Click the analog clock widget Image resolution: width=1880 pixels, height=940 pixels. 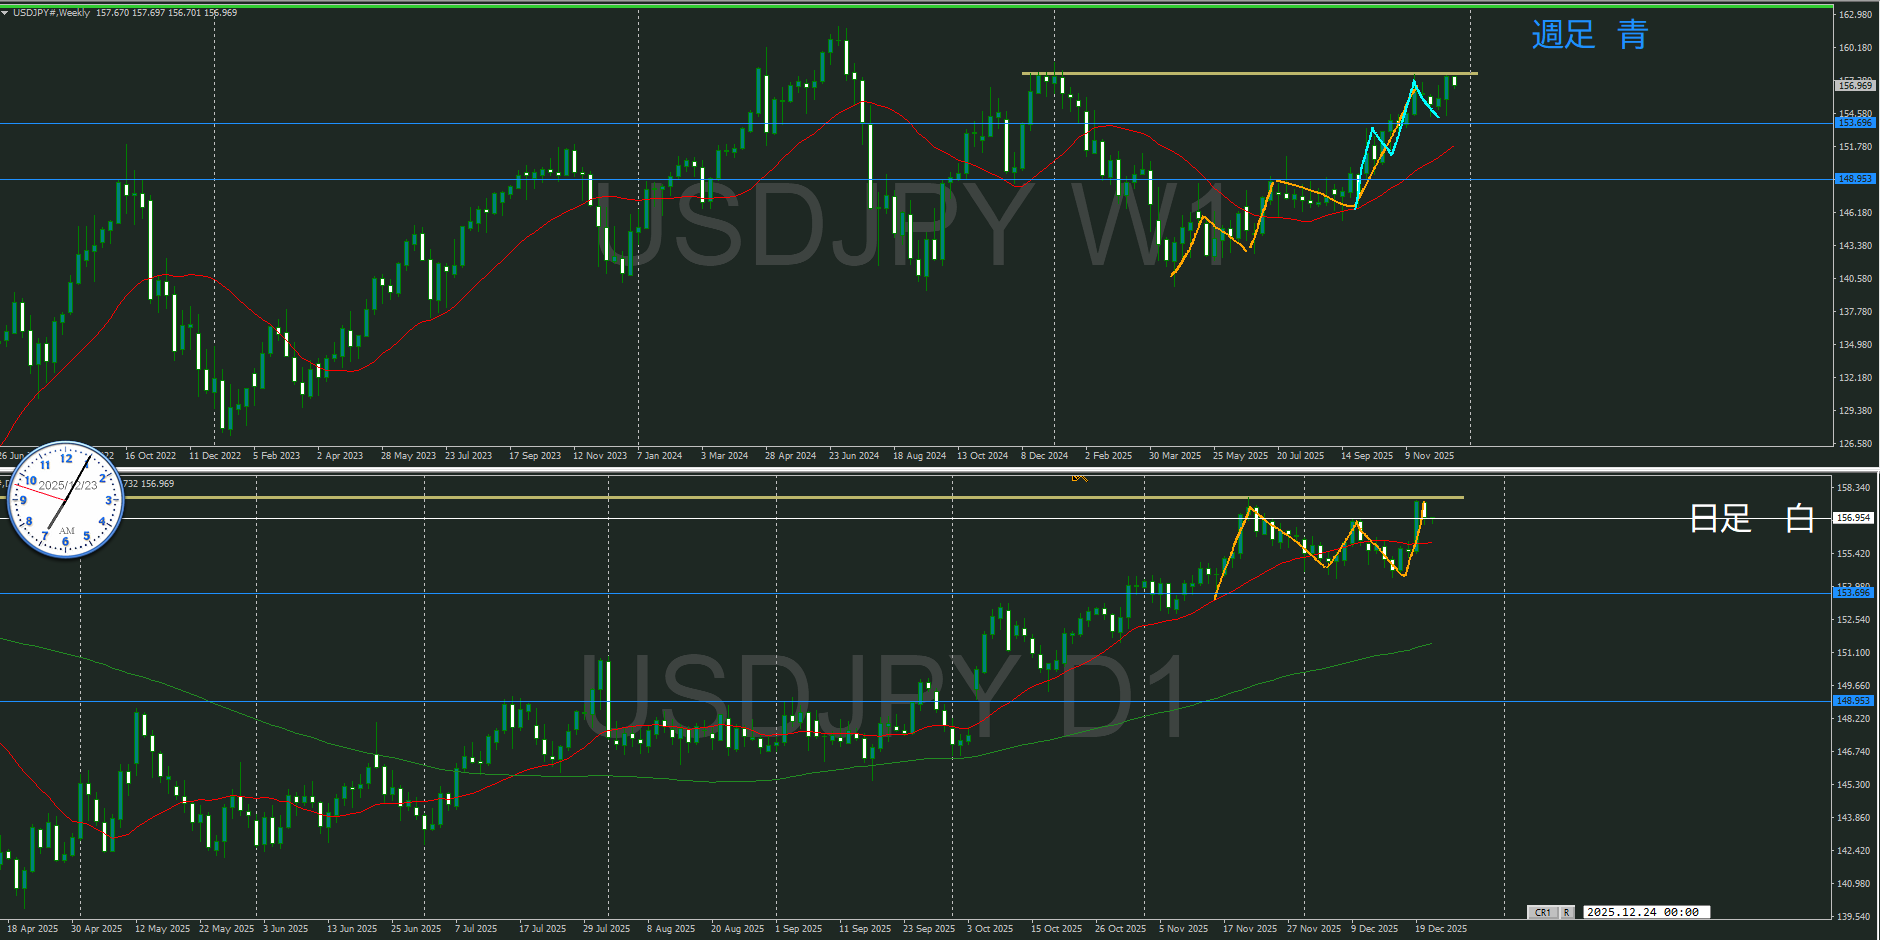click(x=66, y=499)
